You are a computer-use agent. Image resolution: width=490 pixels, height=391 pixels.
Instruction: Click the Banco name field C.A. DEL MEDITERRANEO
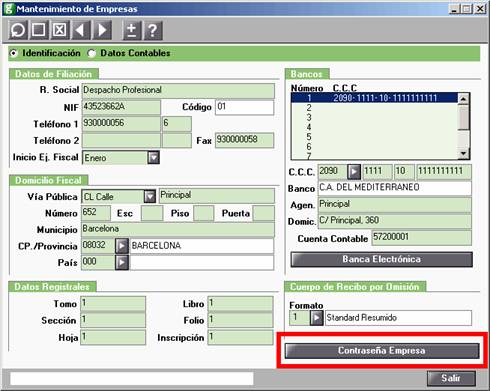pos(395,188)
